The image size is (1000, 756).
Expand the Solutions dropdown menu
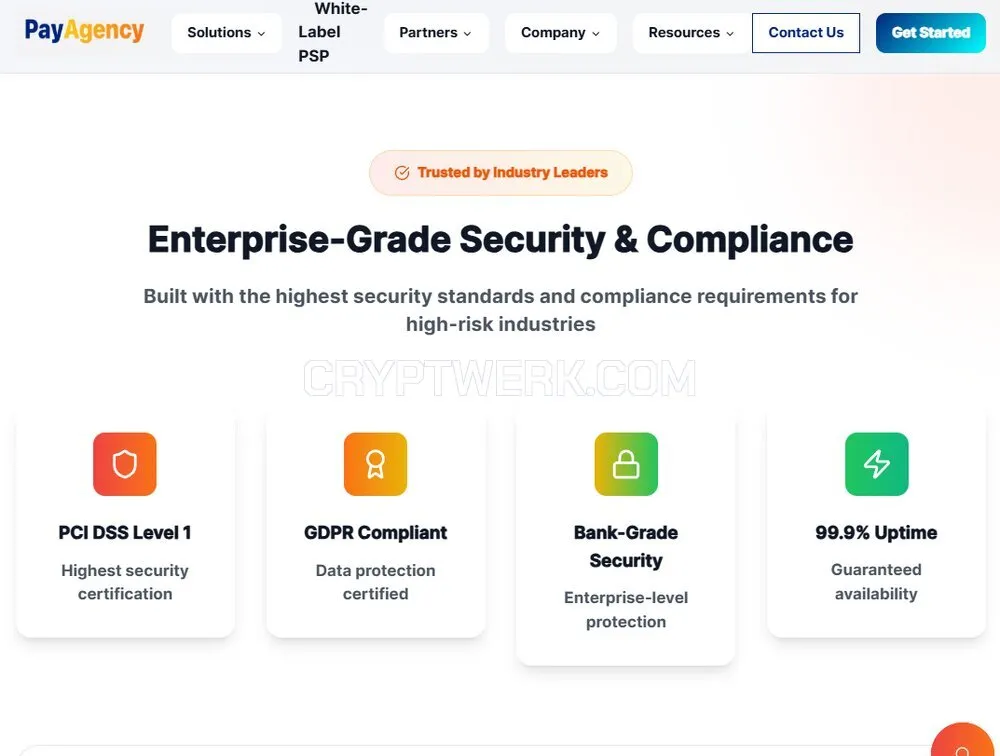click(x=226, y=33)
